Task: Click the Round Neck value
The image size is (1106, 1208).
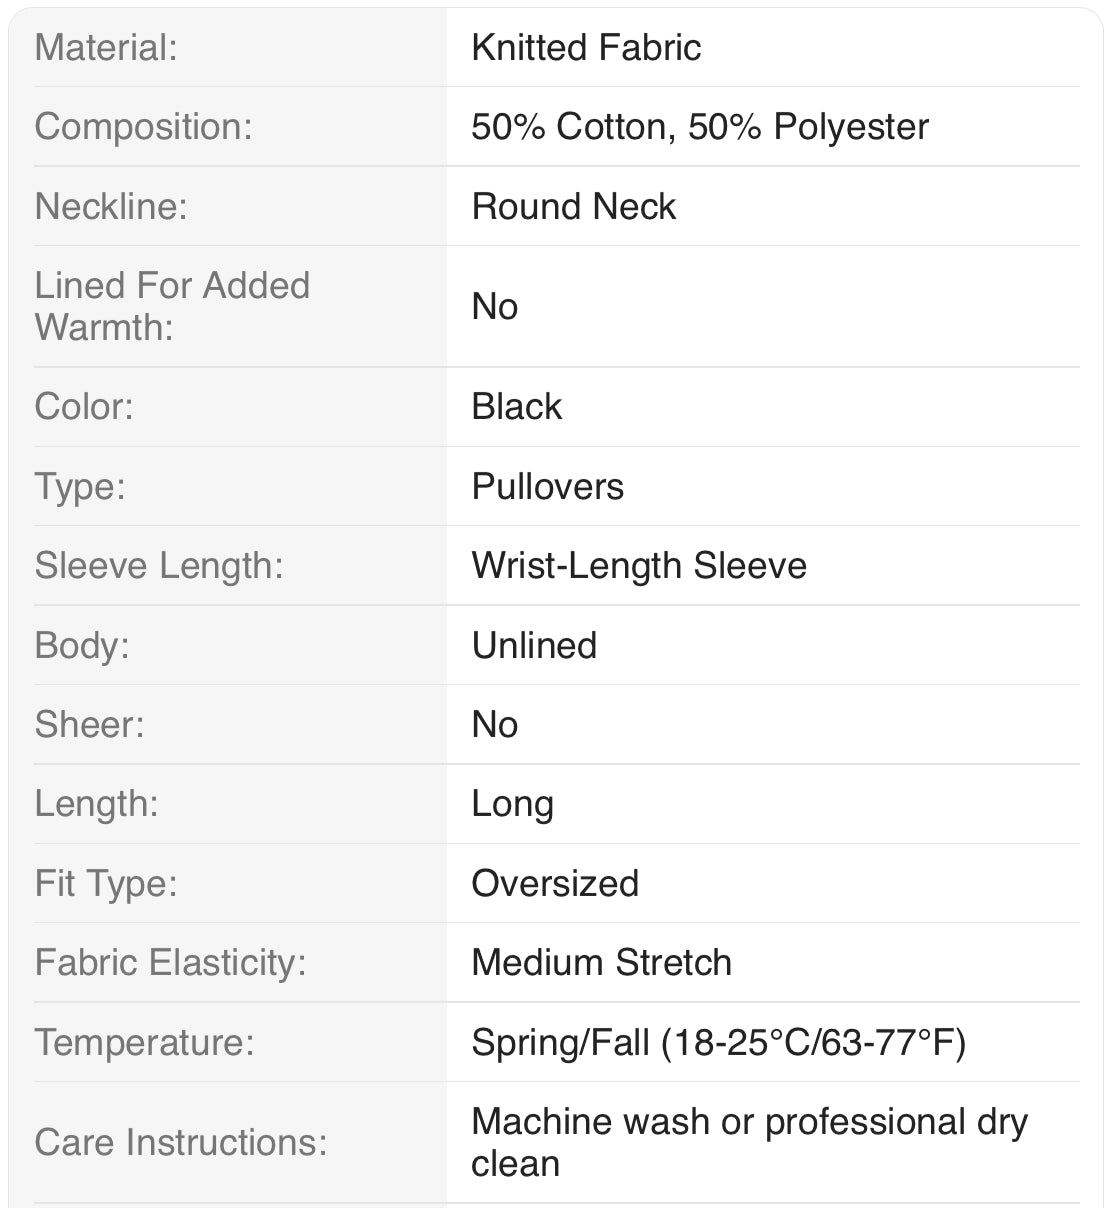Action: [574, 207]
